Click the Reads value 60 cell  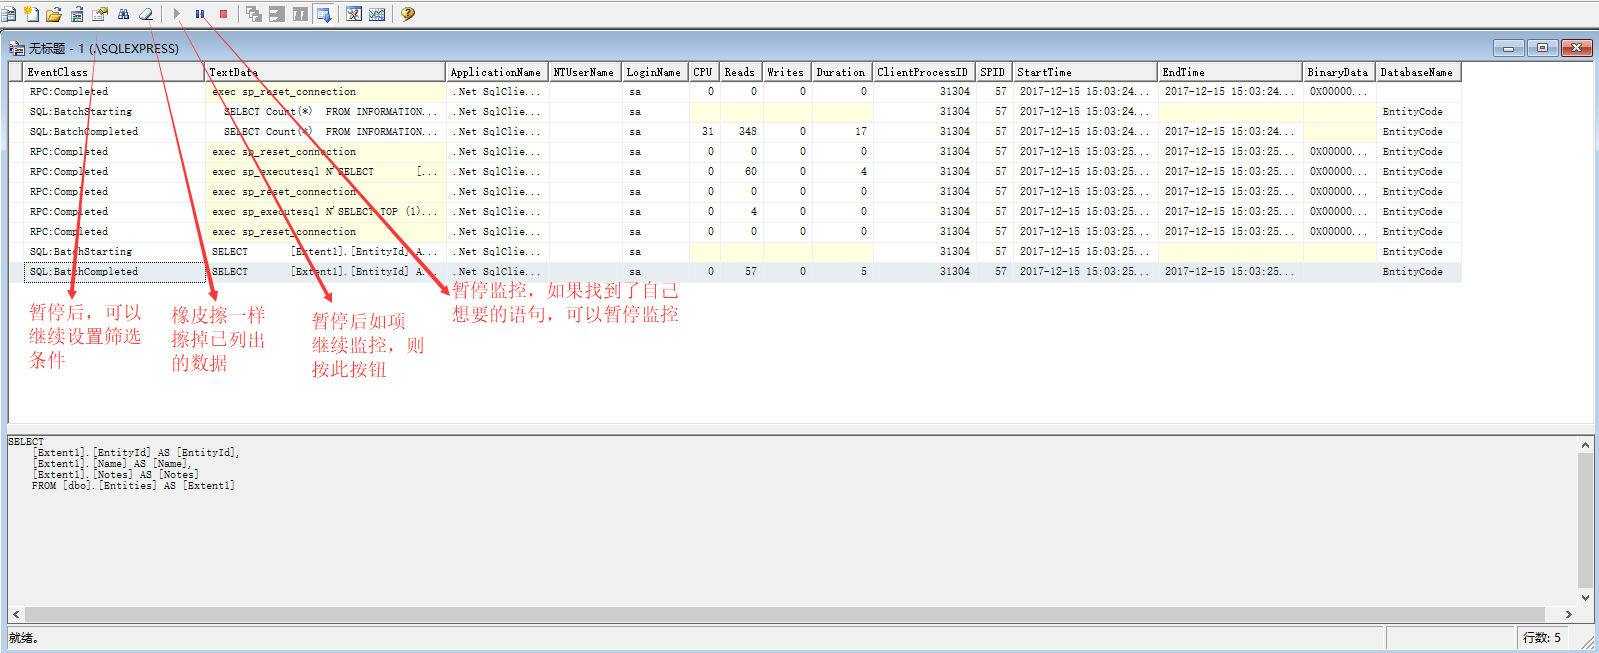tap(741, 172)
